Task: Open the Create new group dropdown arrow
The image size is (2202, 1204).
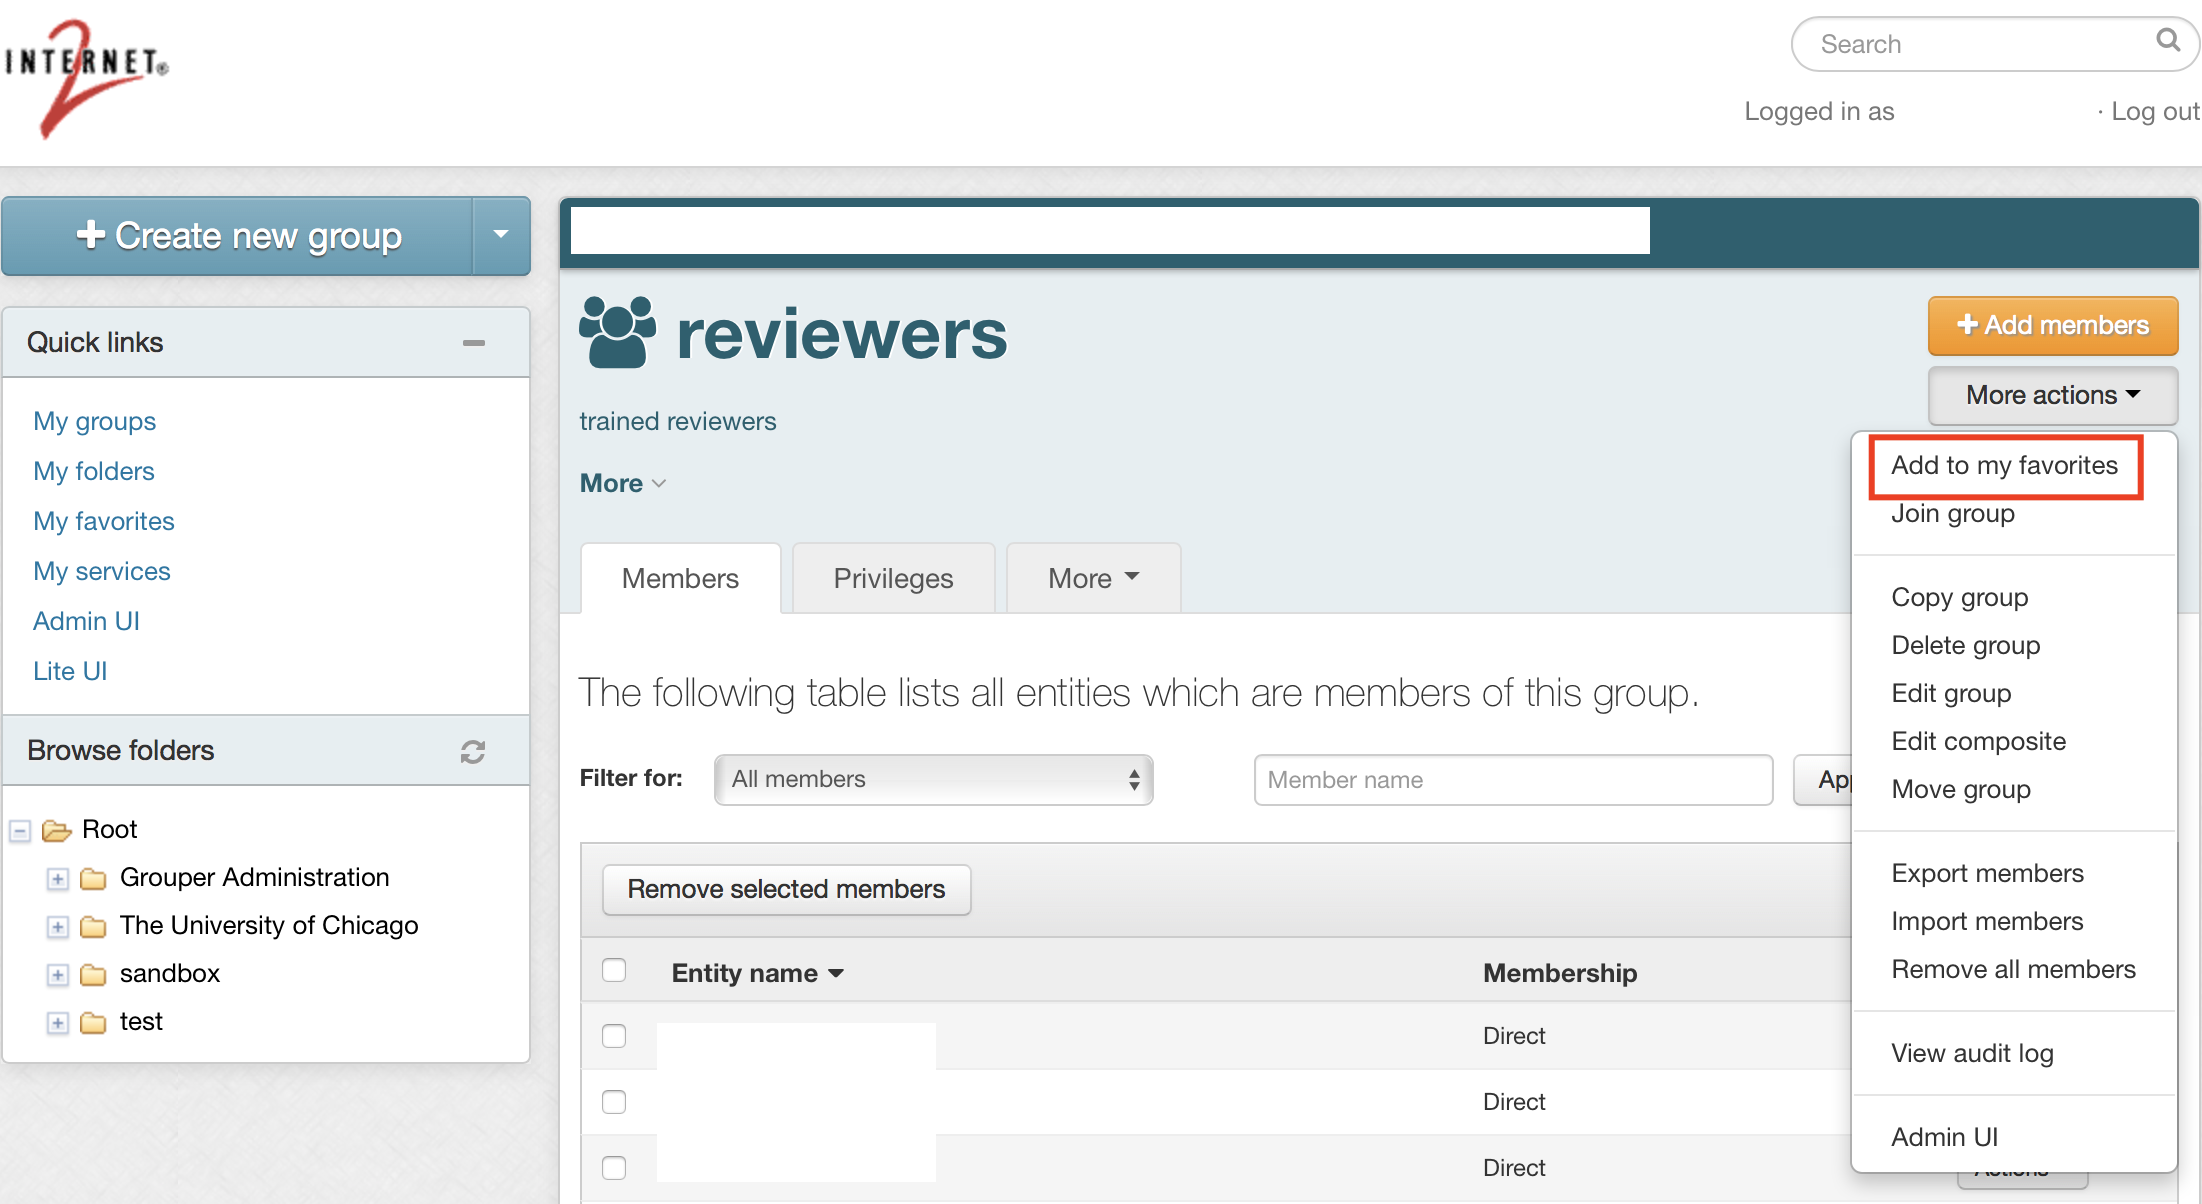Action: point(500,236)
